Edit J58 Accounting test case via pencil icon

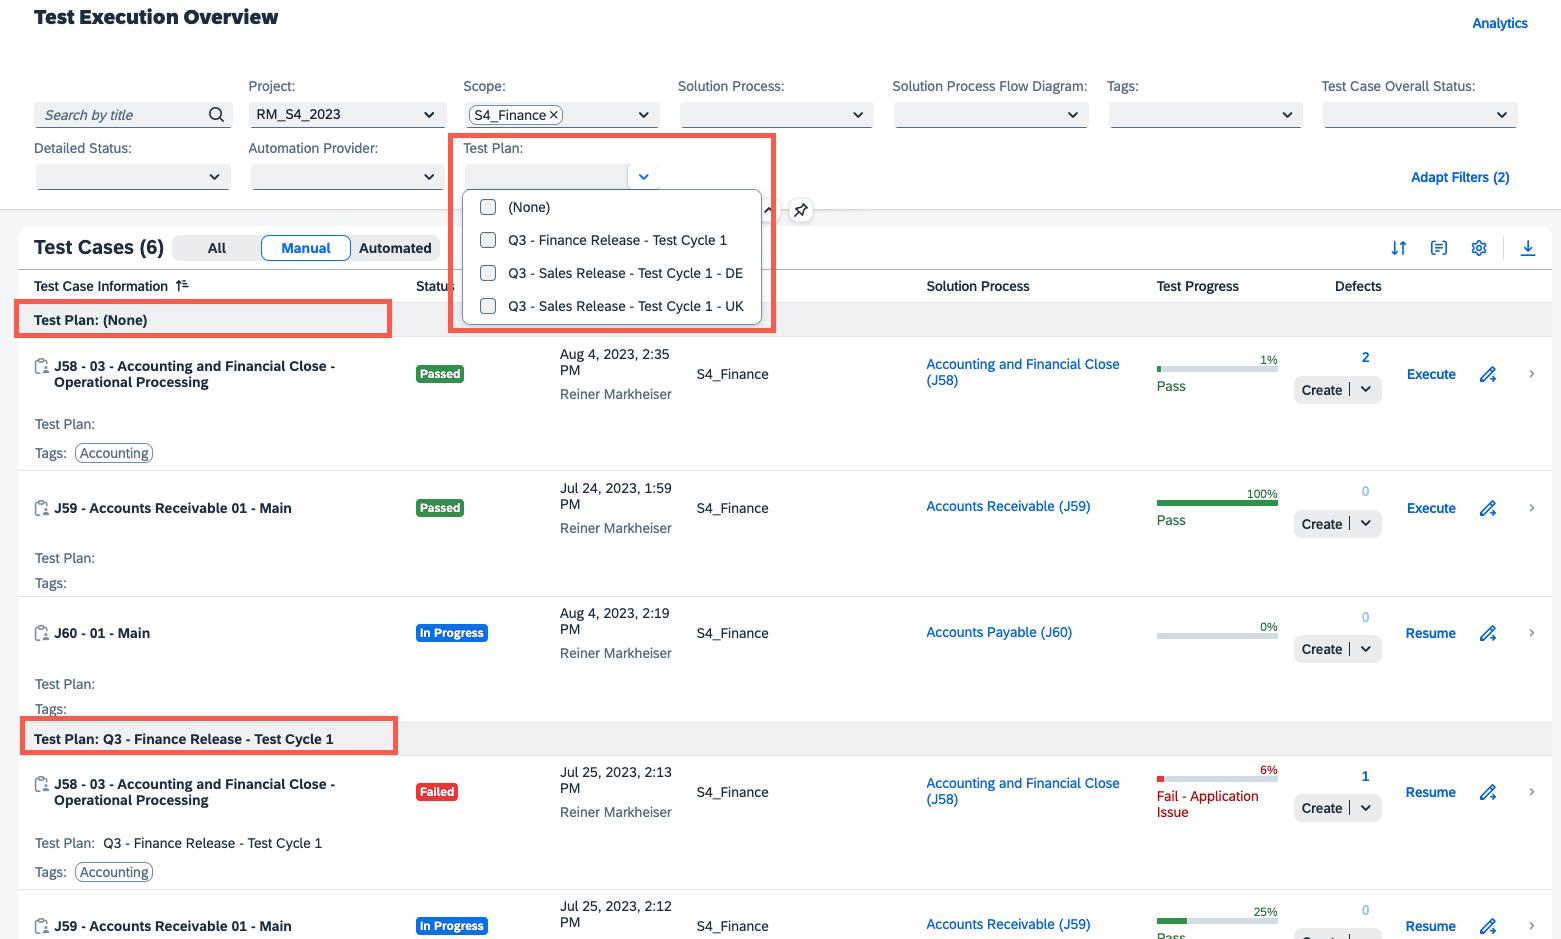1487,373
